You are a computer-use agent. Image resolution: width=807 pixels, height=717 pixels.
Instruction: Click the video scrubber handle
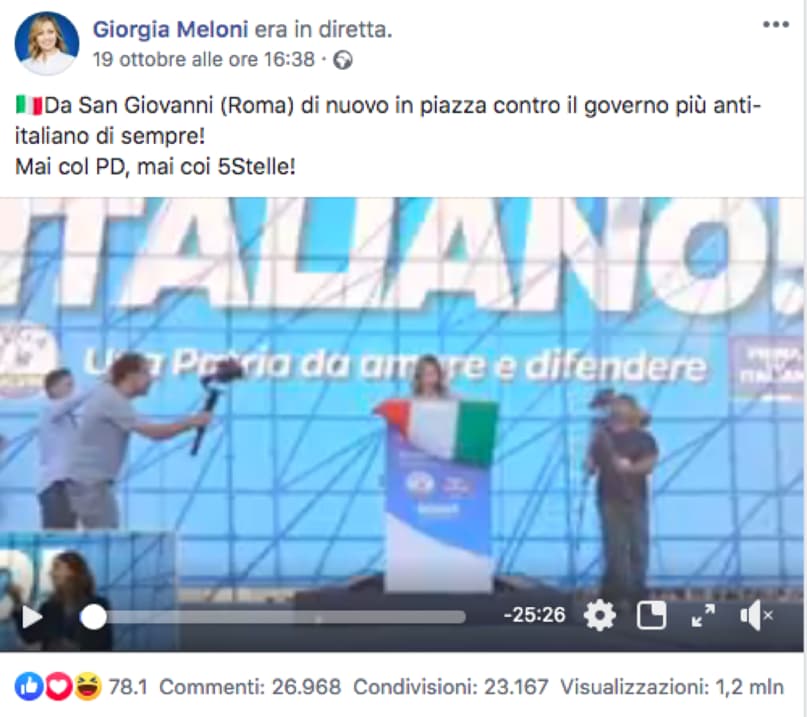(93, 617)
